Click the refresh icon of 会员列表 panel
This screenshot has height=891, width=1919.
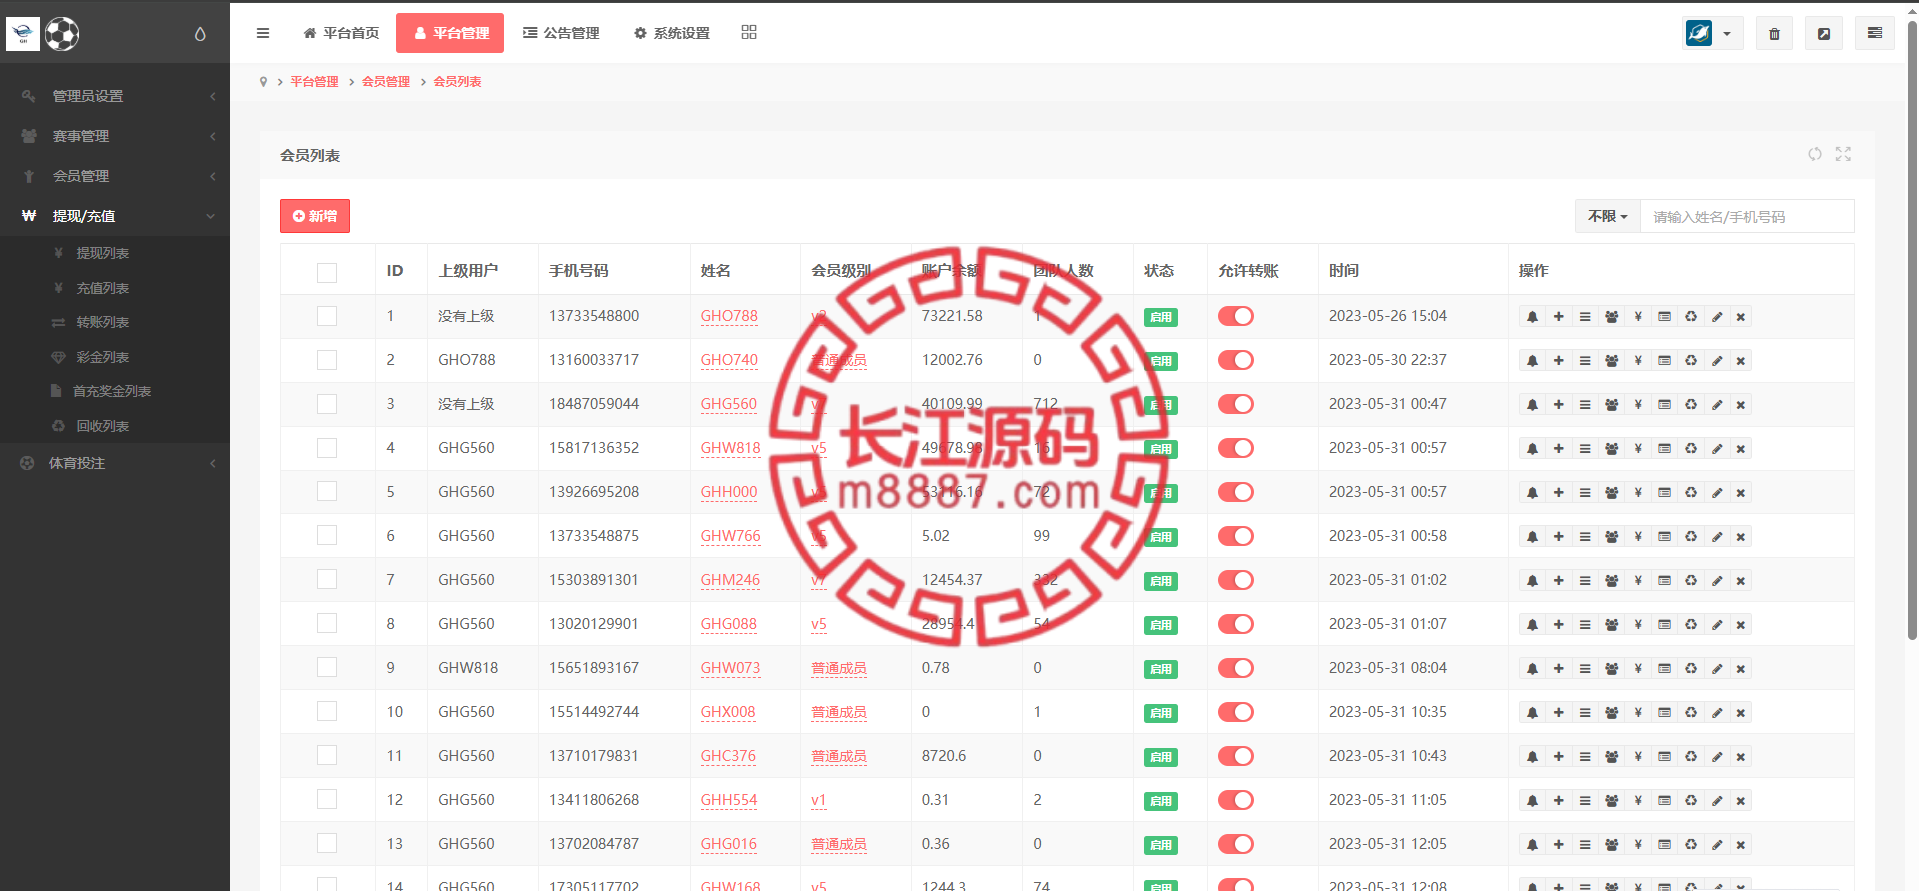click(1815, 154)
